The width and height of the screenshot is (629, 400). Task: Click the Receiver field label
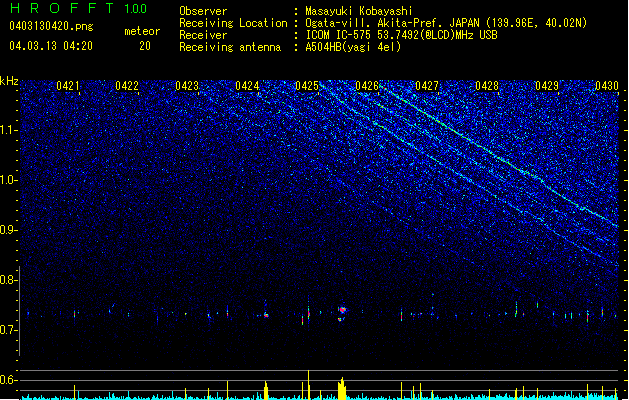coord(203,35)
